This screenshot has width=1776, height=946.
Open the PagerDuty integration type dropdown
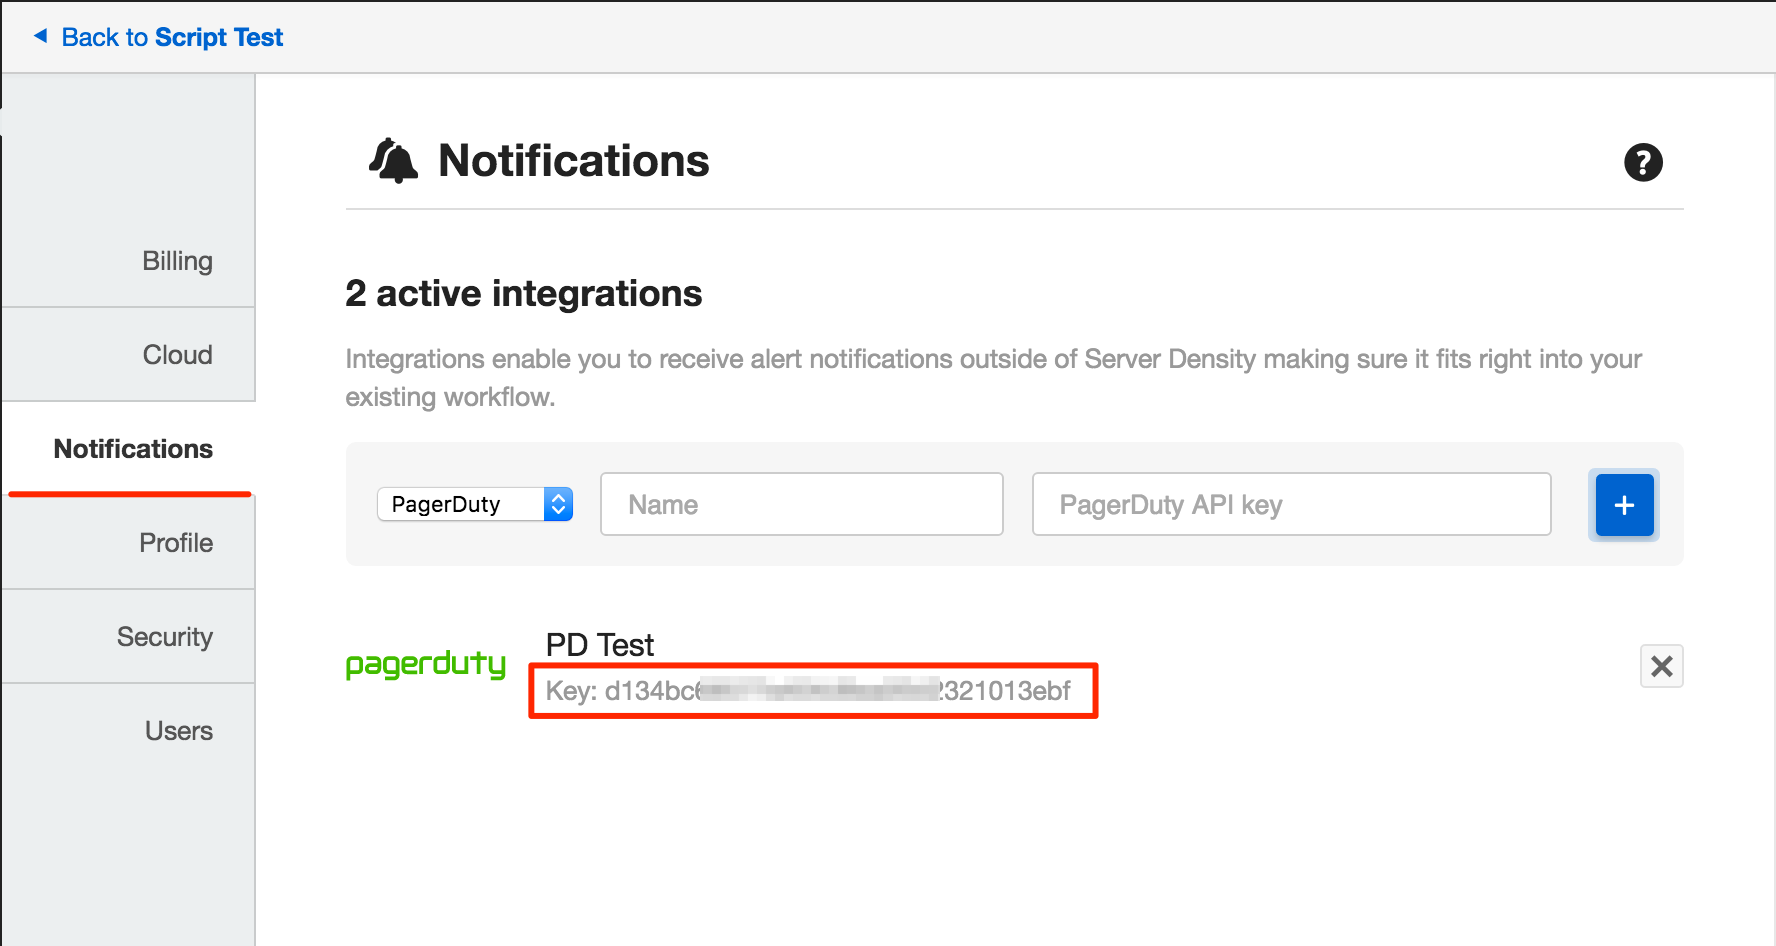click(474, 504)
